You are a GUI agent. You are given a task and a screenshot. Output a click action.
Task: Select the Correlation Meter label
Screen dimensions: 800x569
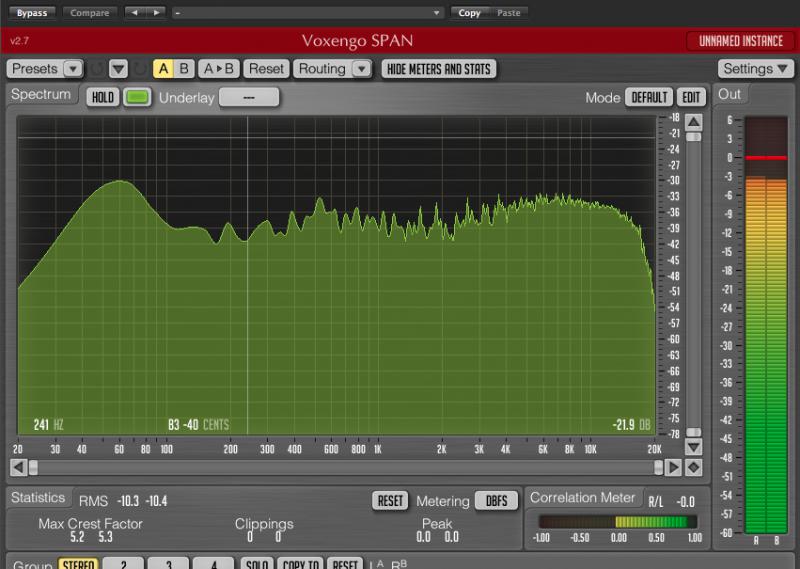pyautogui.click(x=582, y=498)
